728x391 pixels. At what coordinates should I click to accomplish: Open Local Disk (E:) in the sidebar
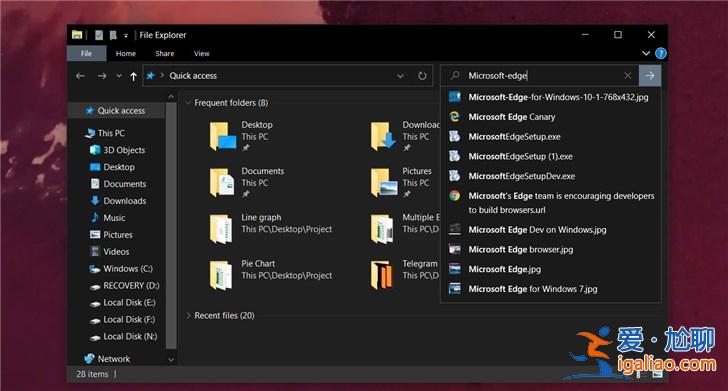pyautogui.click(x=123, y=303)
